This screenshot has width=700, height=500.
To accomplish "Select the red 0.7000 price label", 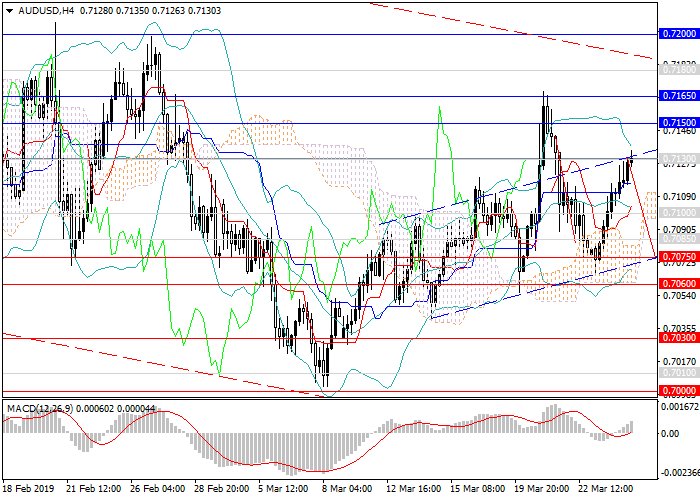I will click(x=678, y=389).
